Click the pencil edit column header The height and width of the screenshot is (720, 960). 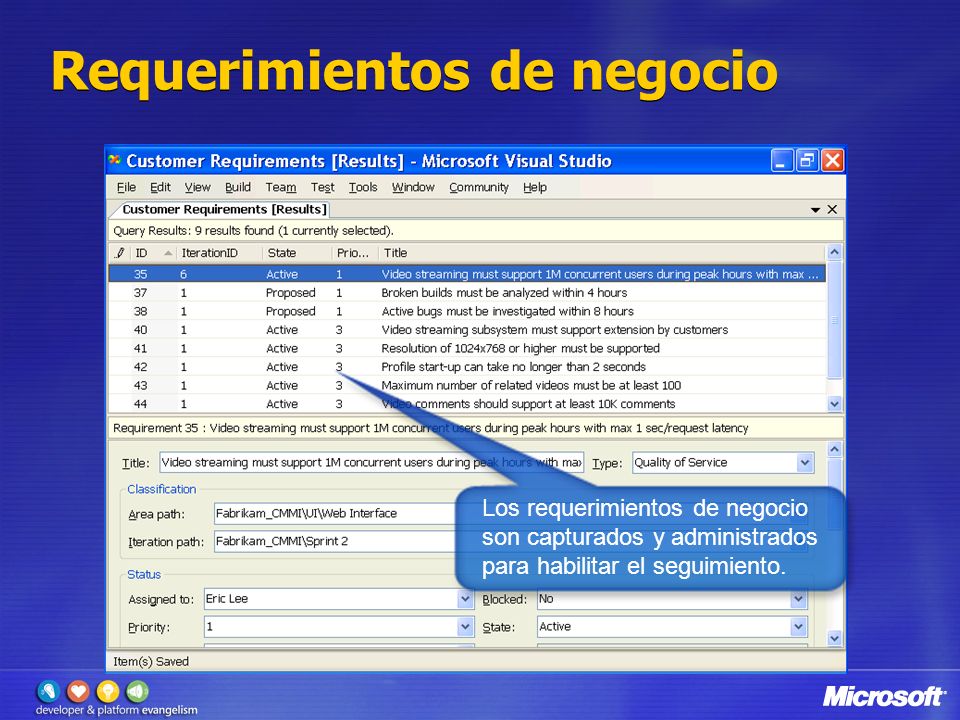click(x=120, y=253)
